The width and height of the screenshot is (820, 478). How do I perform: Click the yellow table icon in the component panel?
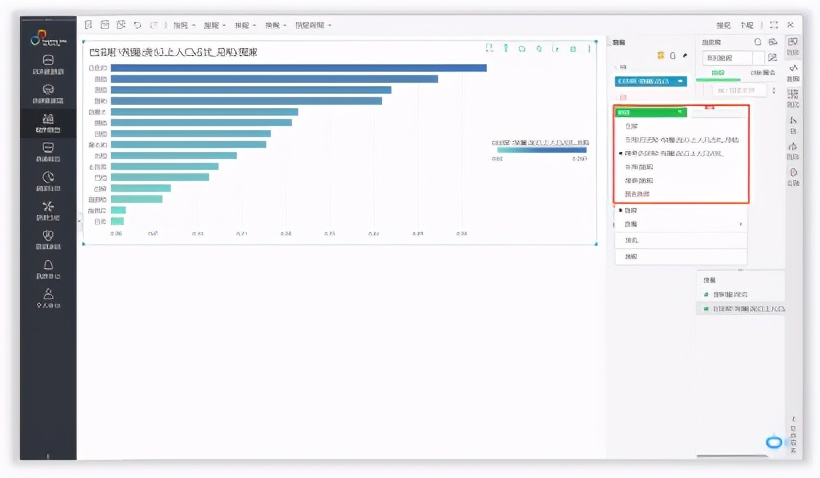pos(660,55)
